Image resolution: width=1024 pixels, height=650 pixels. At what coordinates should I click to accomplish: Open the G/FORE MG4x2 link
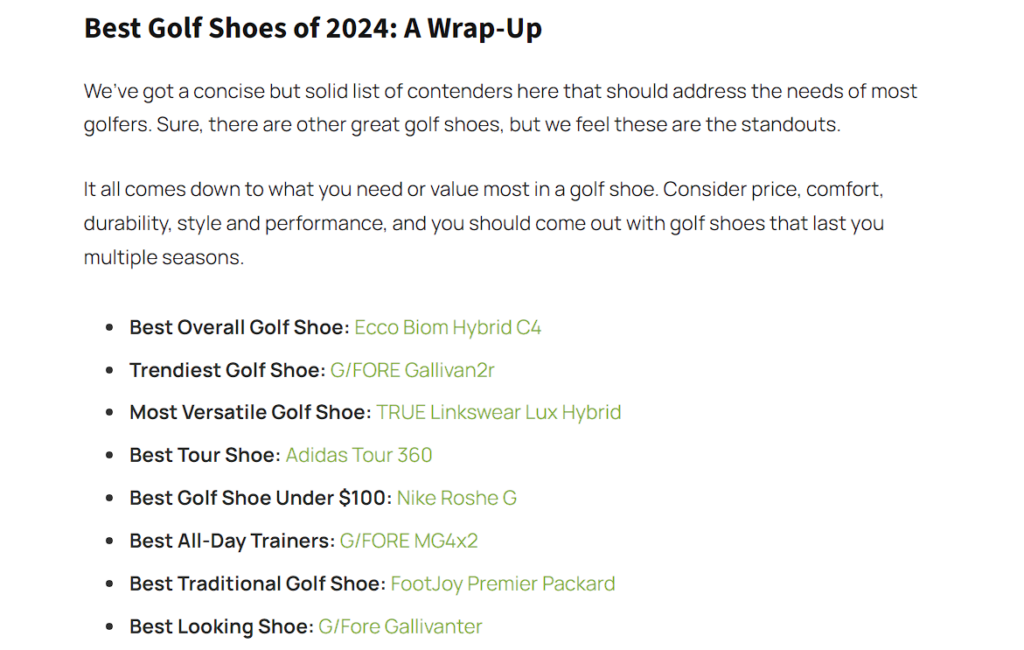(408, 541)
